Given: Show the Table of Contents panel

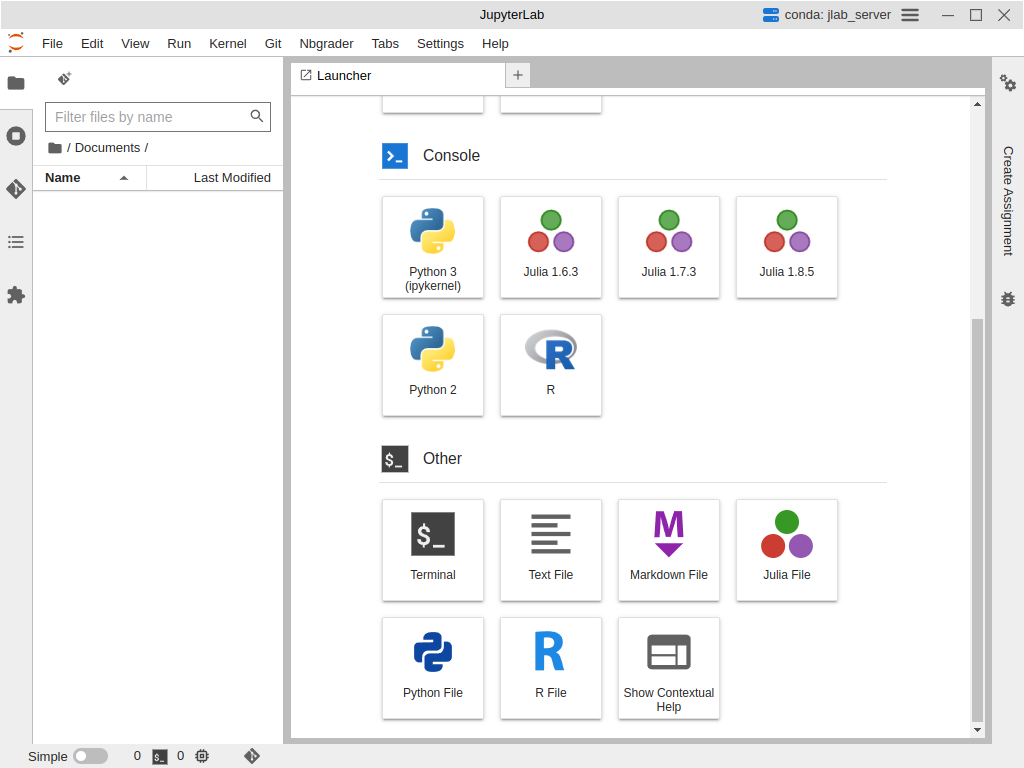Looking at the screenshot, I should tap(16, 242).
